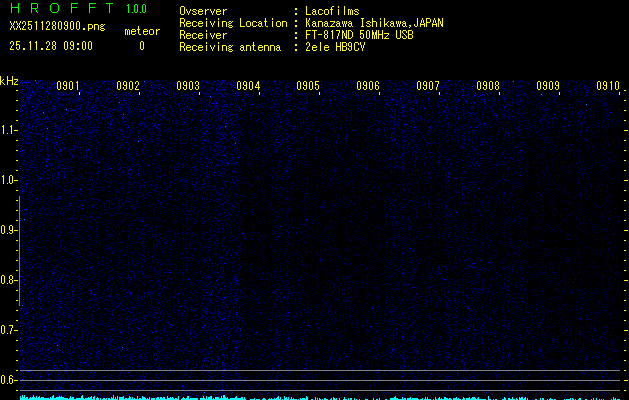Click the 0901 time marker
The width and height of the screenshot is (629, 400).
(x=69, y=87)
